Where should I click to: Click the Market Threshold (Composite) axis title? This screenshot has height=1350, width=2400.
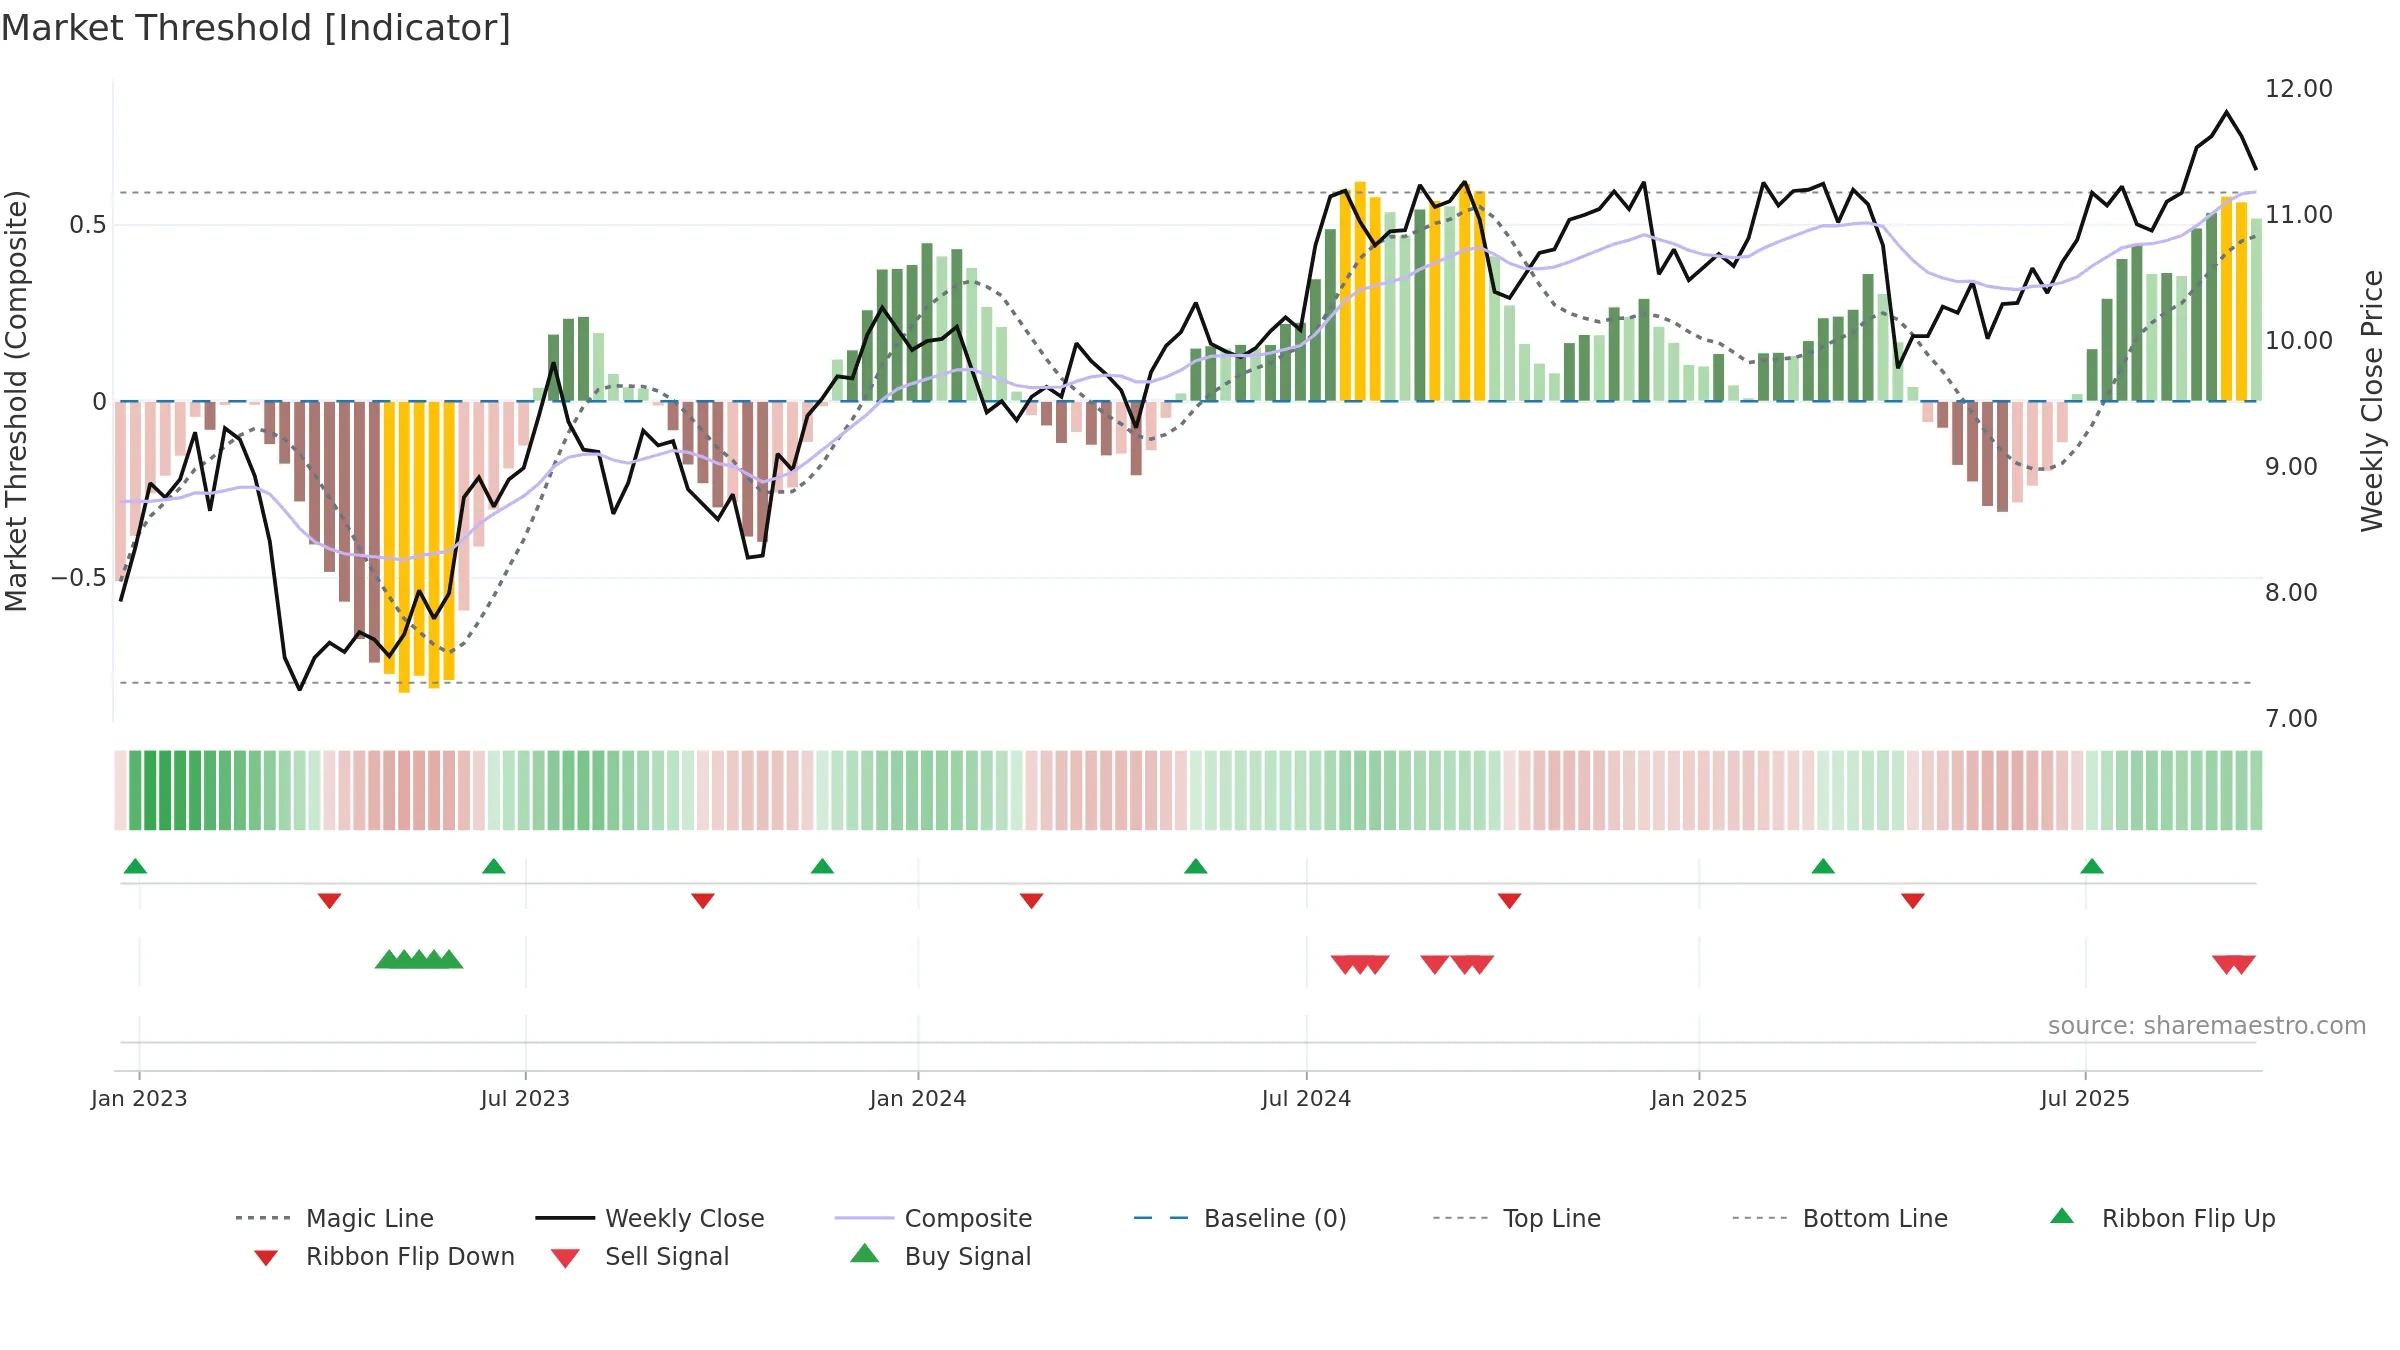pyautogui.click(x=16, y=401)
